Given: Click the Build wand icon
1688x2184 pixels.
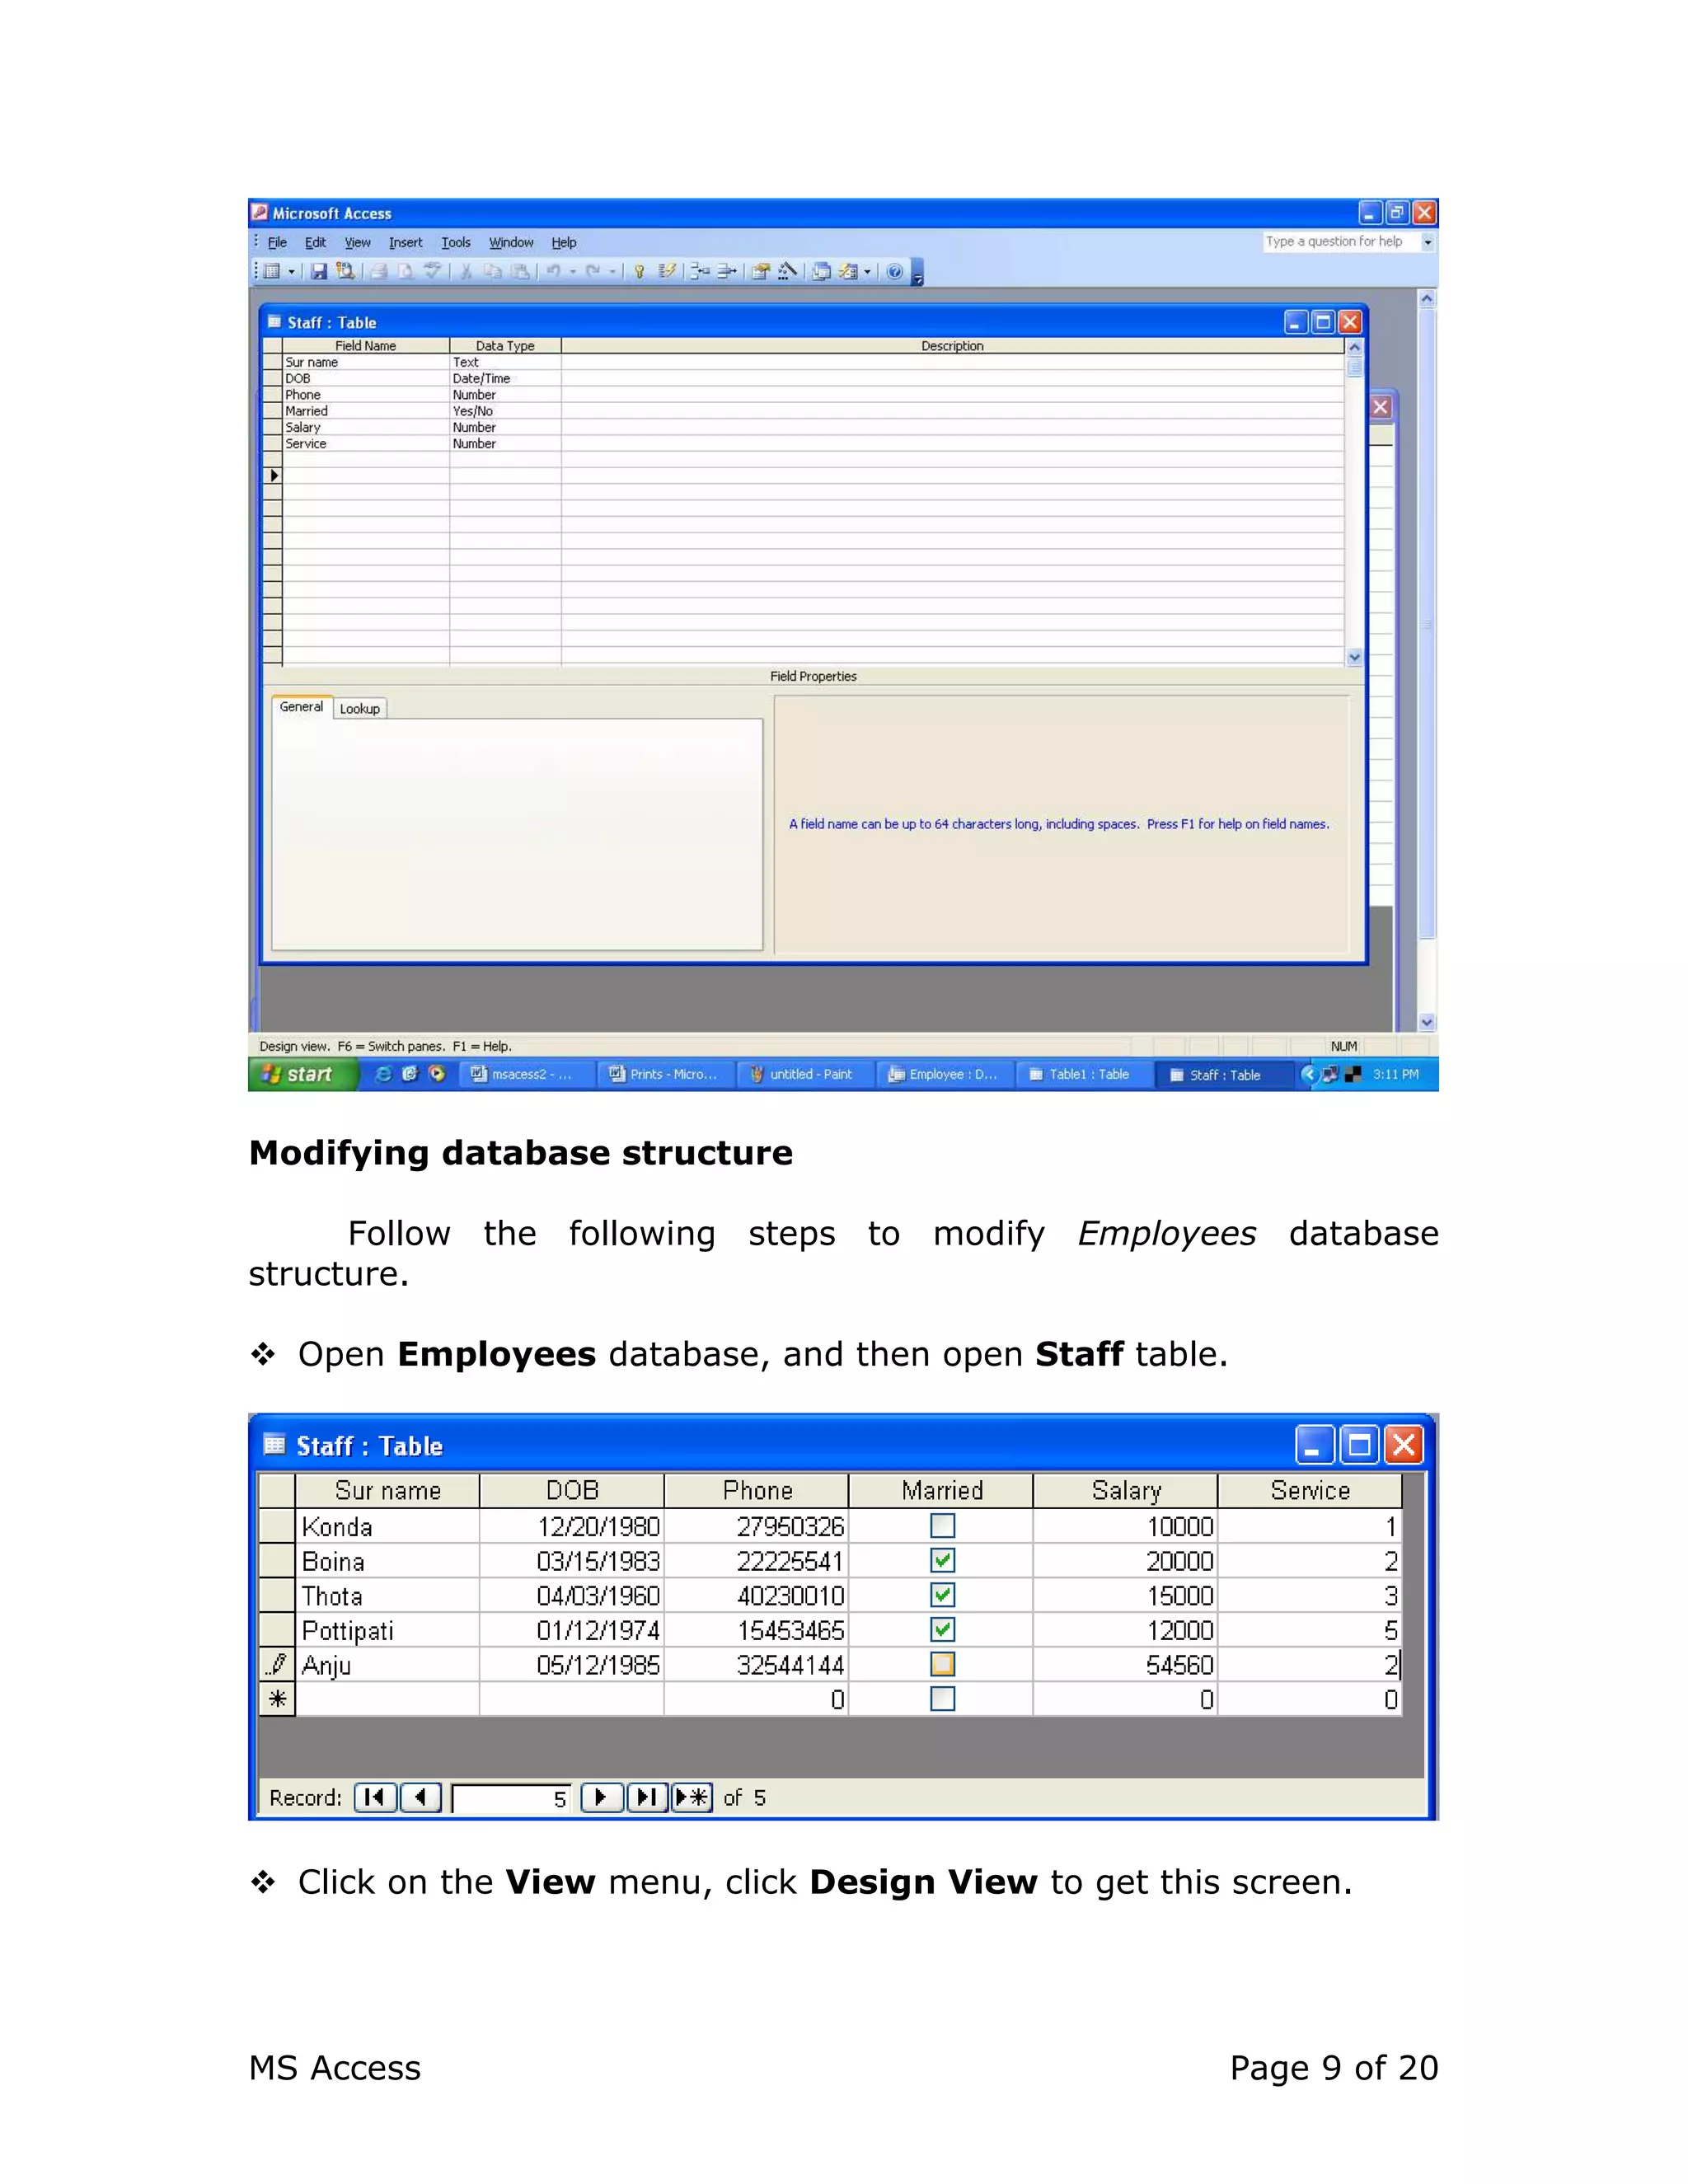Looking at the screenshot, I should (788, 272).
